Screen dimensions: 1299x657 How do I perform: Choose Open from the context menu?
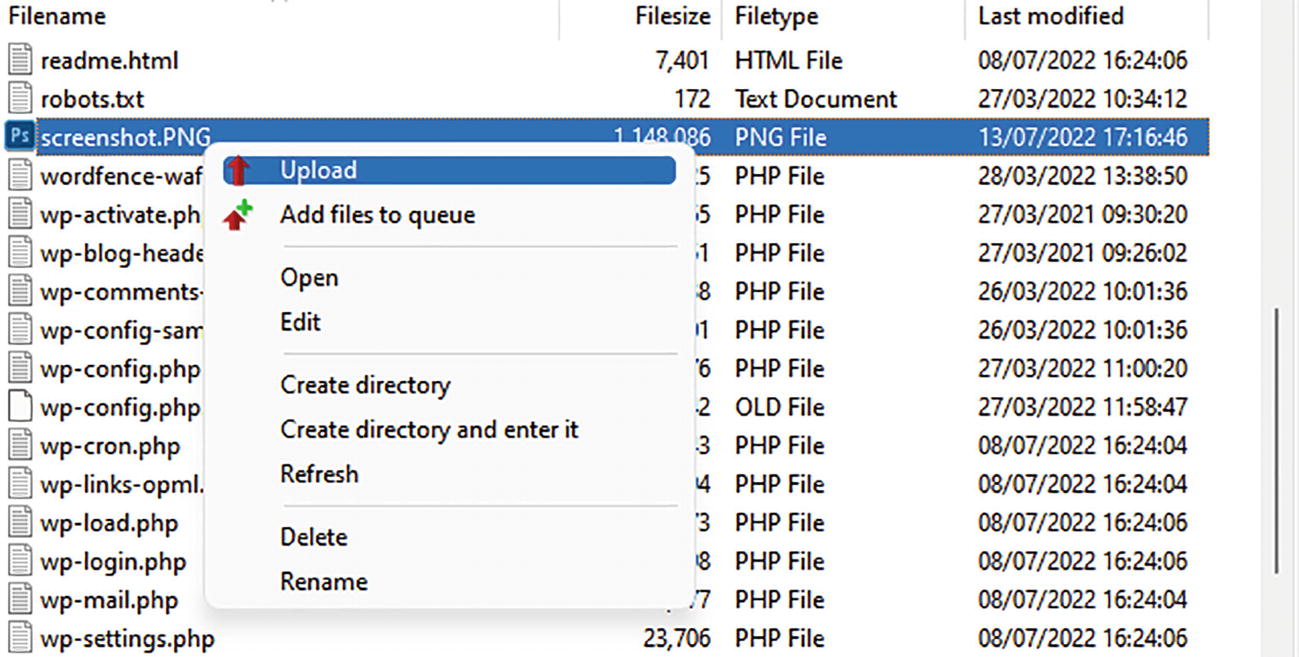(x=309, y=278)
